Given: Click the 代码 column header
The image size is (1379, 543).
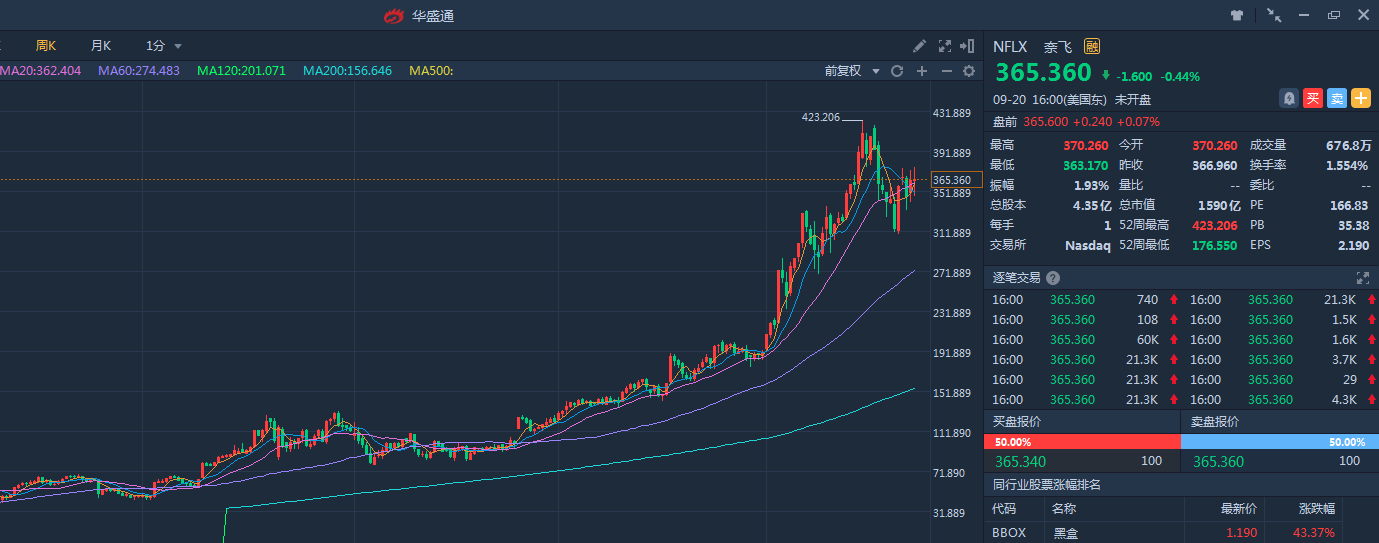Looking at the screenshot, I should (1003, 509).
